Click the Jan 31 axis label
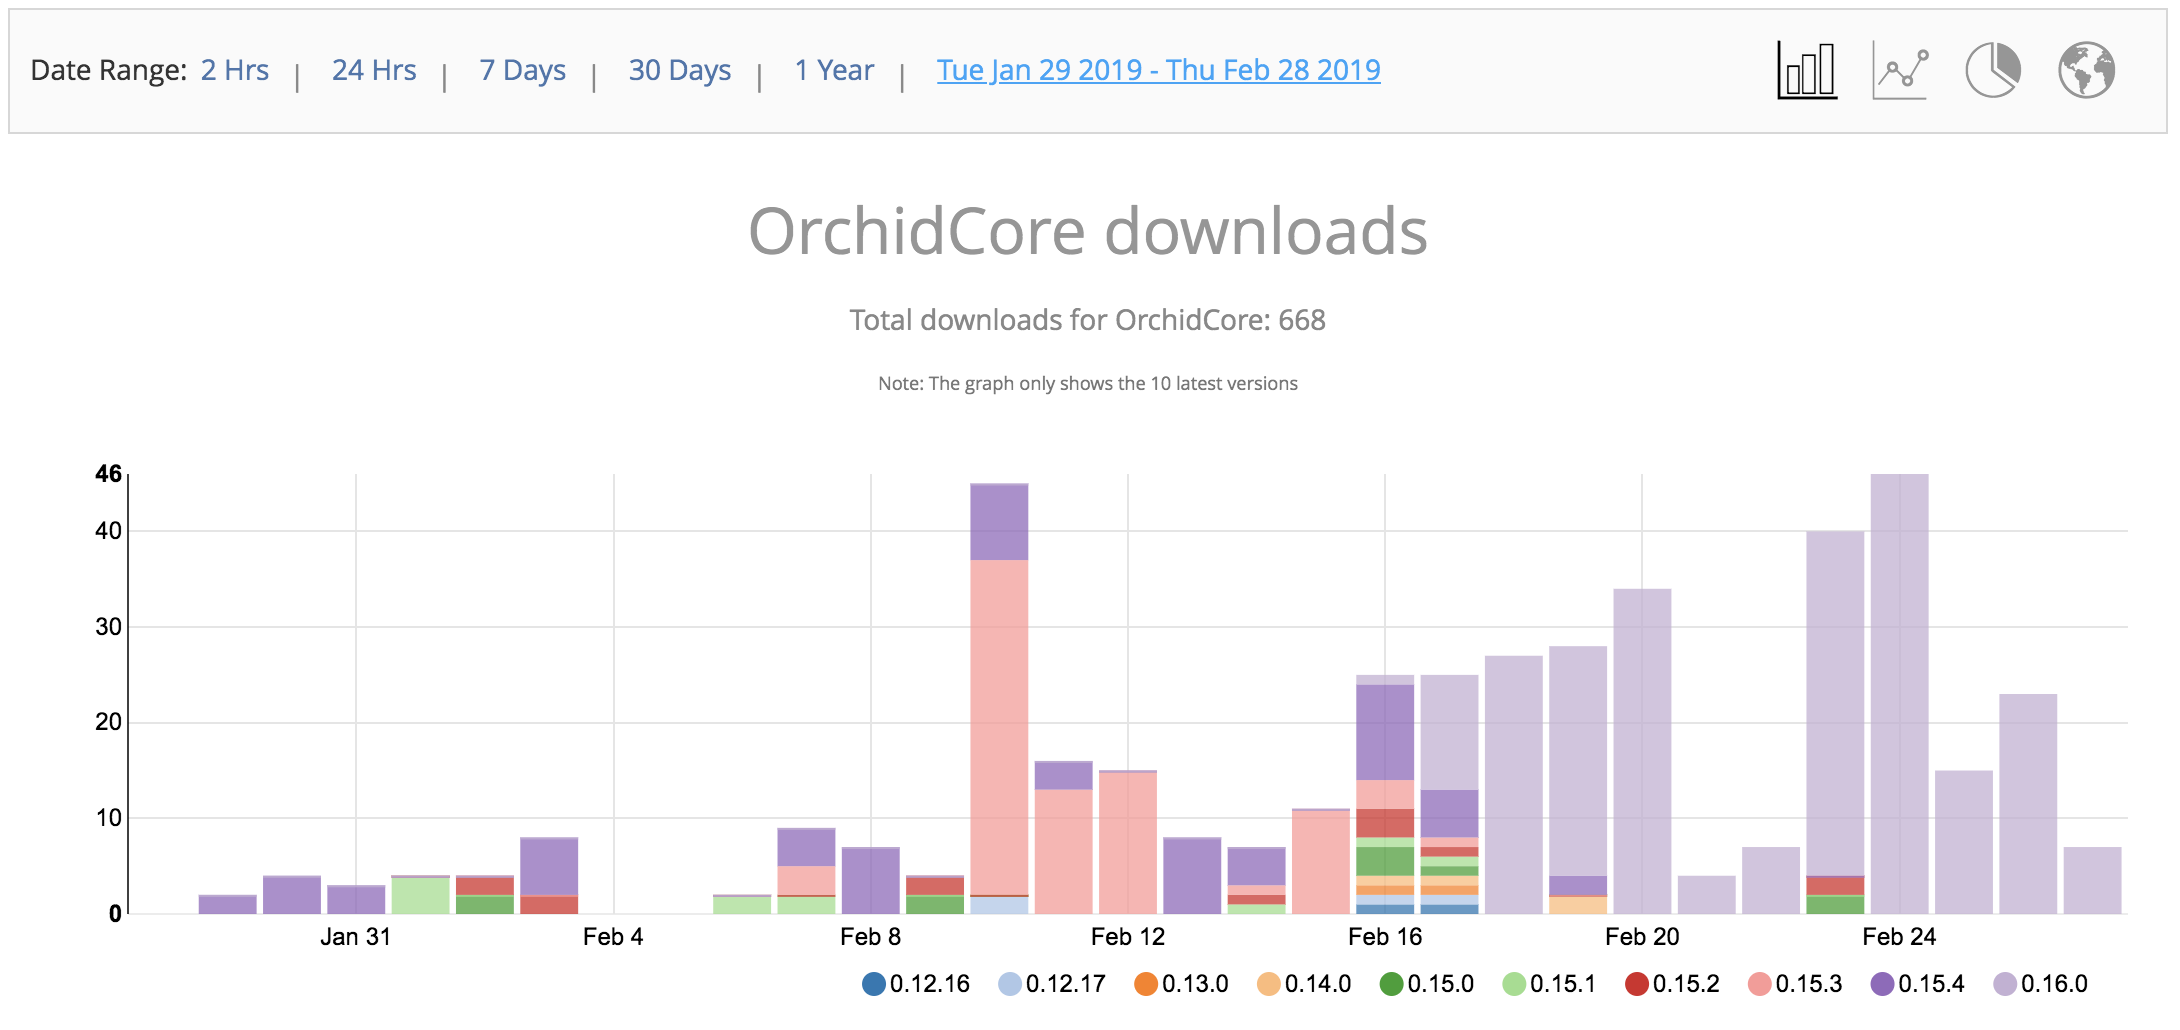2180x1030 pixels. (x=355, y=937)
